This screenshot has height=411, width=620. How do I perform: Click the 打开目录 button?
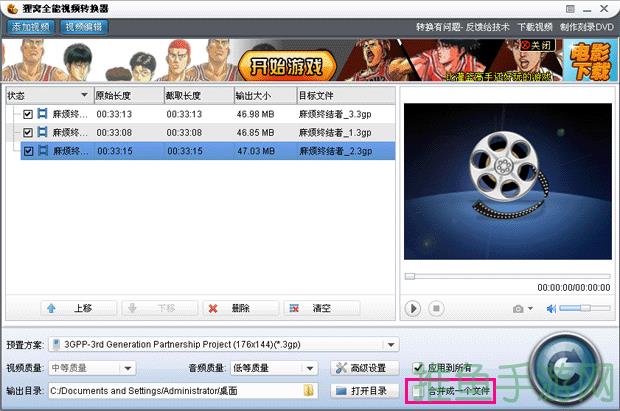click(x=365, y=389)
